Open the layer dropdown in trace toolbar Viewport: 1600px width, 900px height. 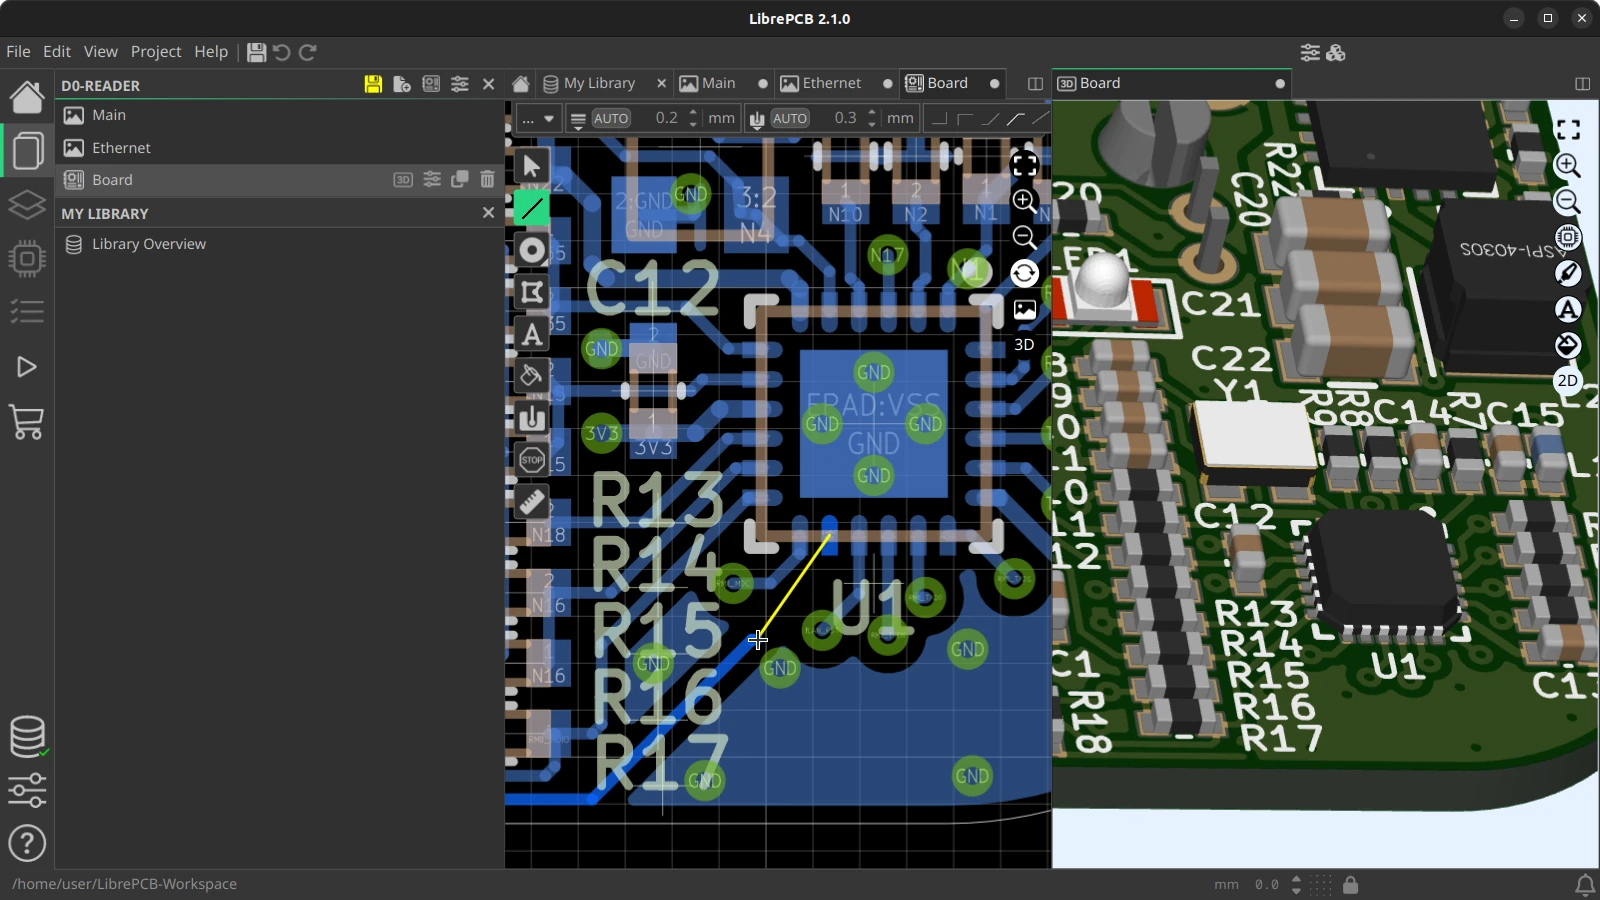(x=538, y=119)
